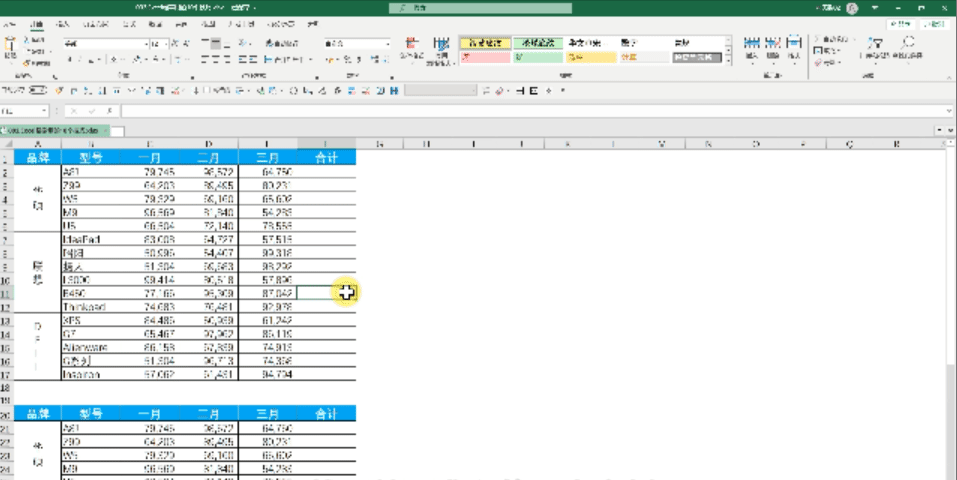The image size is (957, 480).
Task: Click the Decrease Indent icon
Action: tap(243, 59)
